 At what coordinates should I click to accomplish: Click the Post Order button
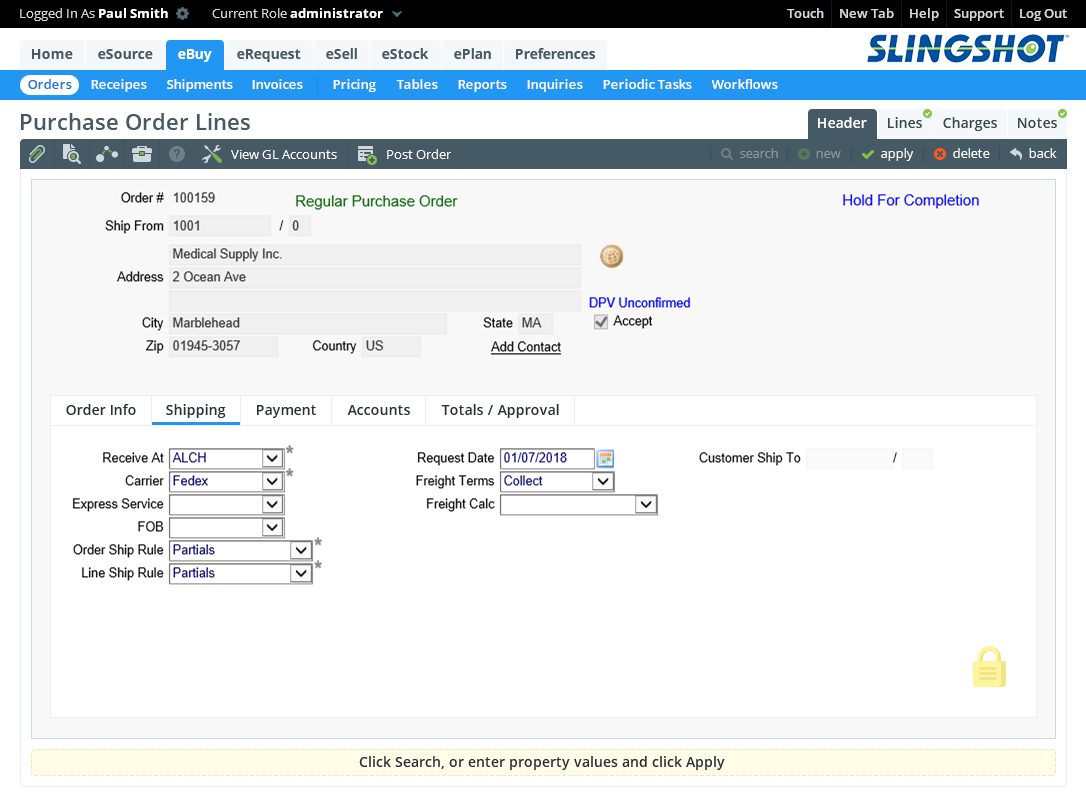point(405,154)
